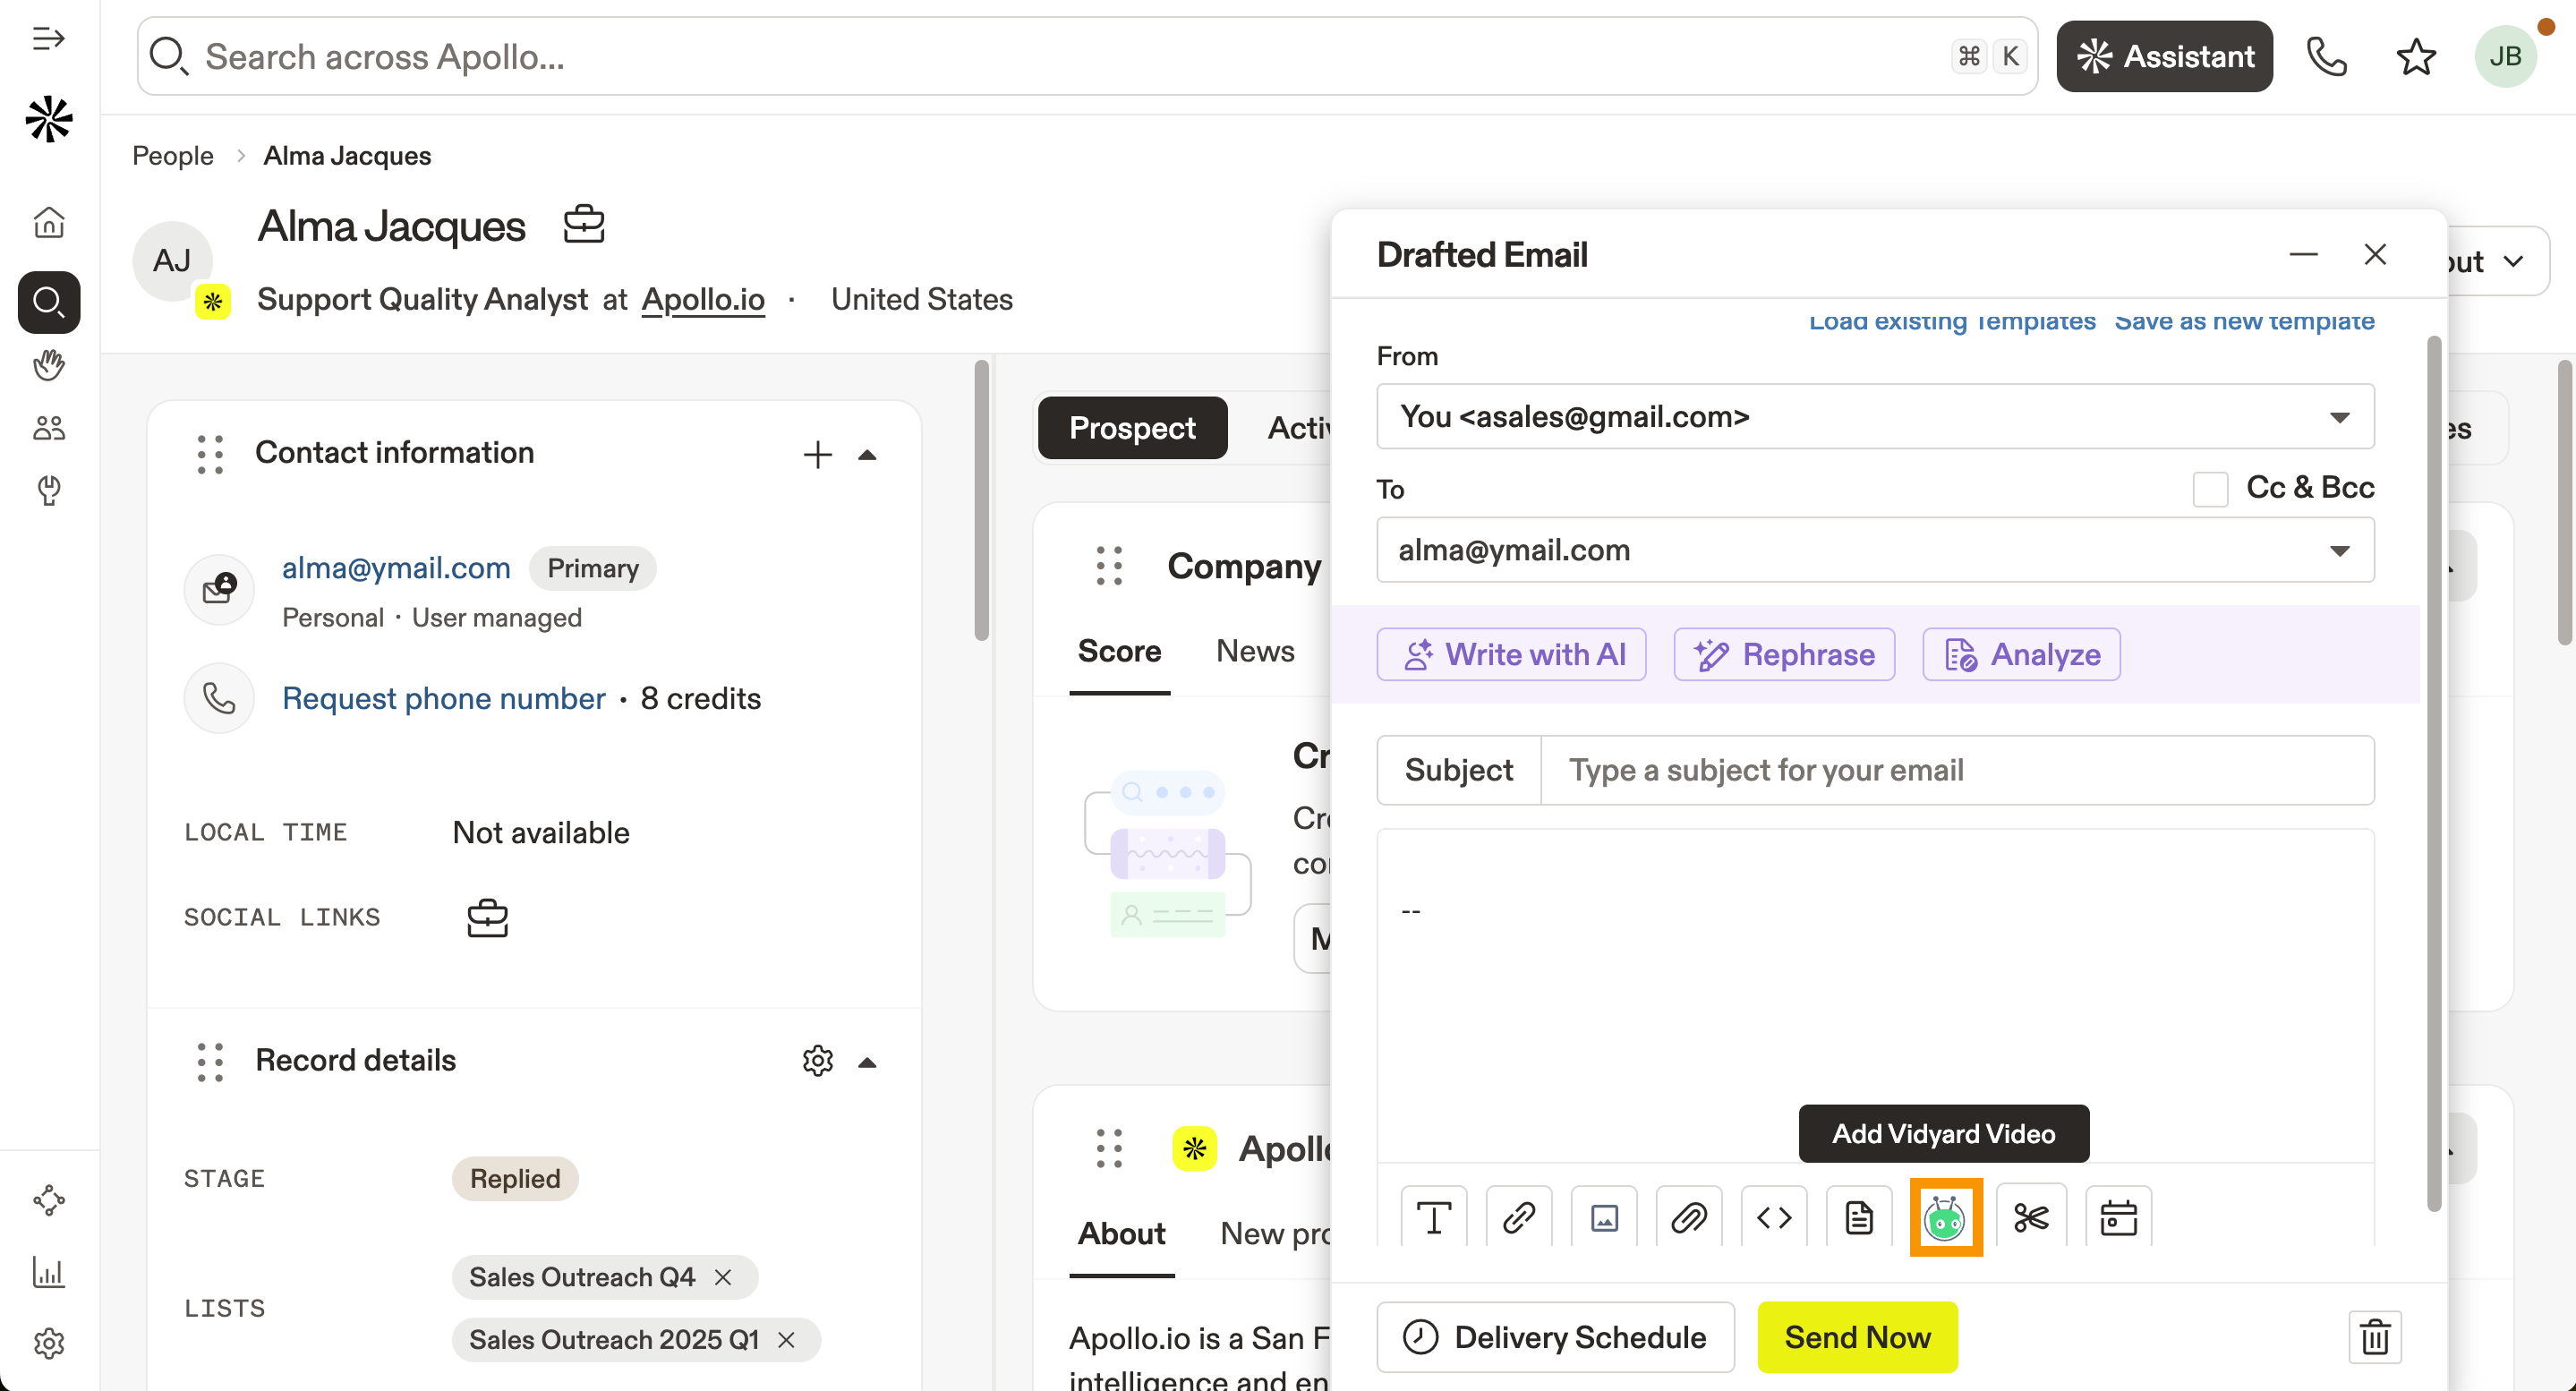Click the attach file paperclip icon
Viewport: 2576px width, 1391px height.
click(1689, 1218)
